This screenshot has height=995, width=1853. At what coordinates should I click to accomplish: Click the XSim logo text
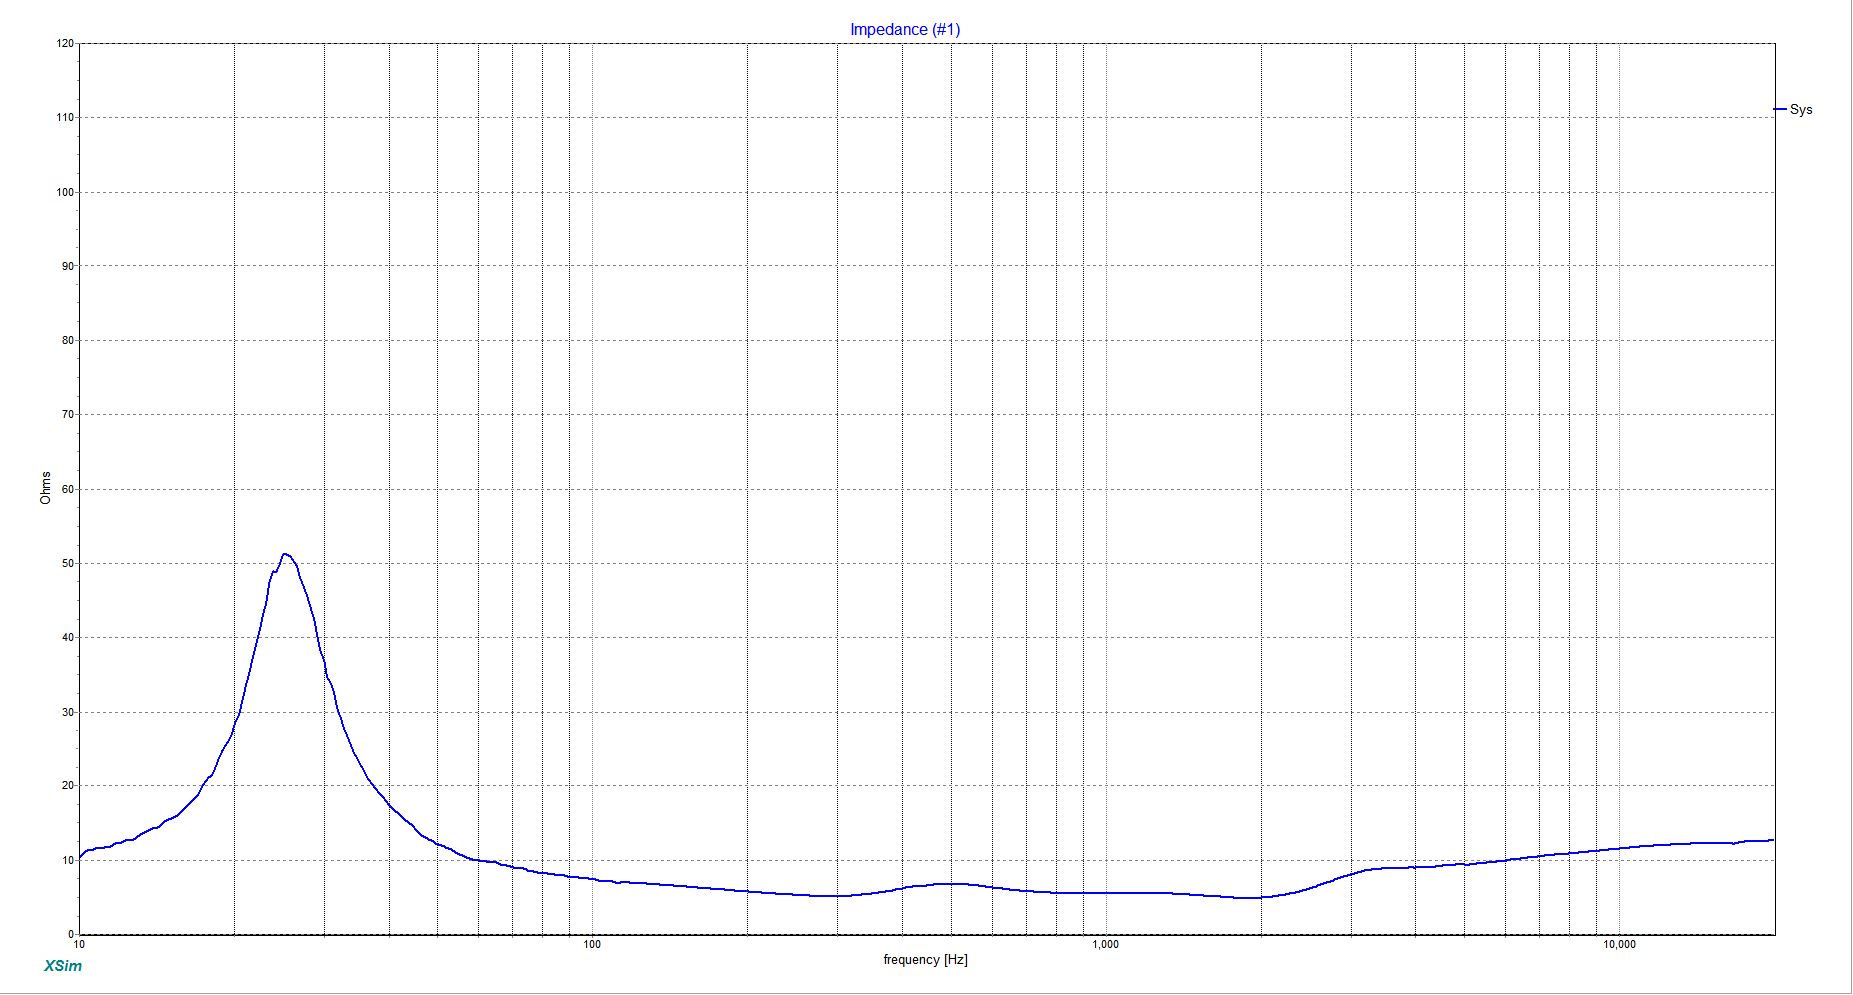63,966
